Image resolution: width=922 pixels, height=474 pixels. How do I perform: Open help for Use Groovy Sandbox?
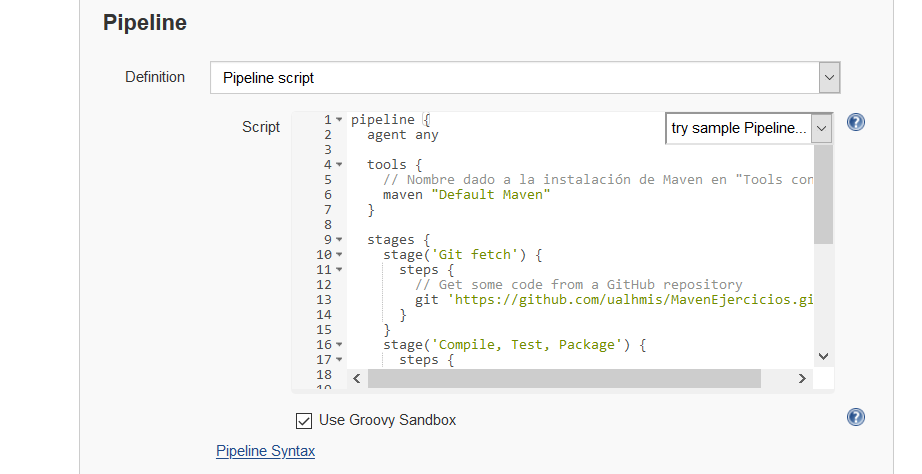coord(856,417)
